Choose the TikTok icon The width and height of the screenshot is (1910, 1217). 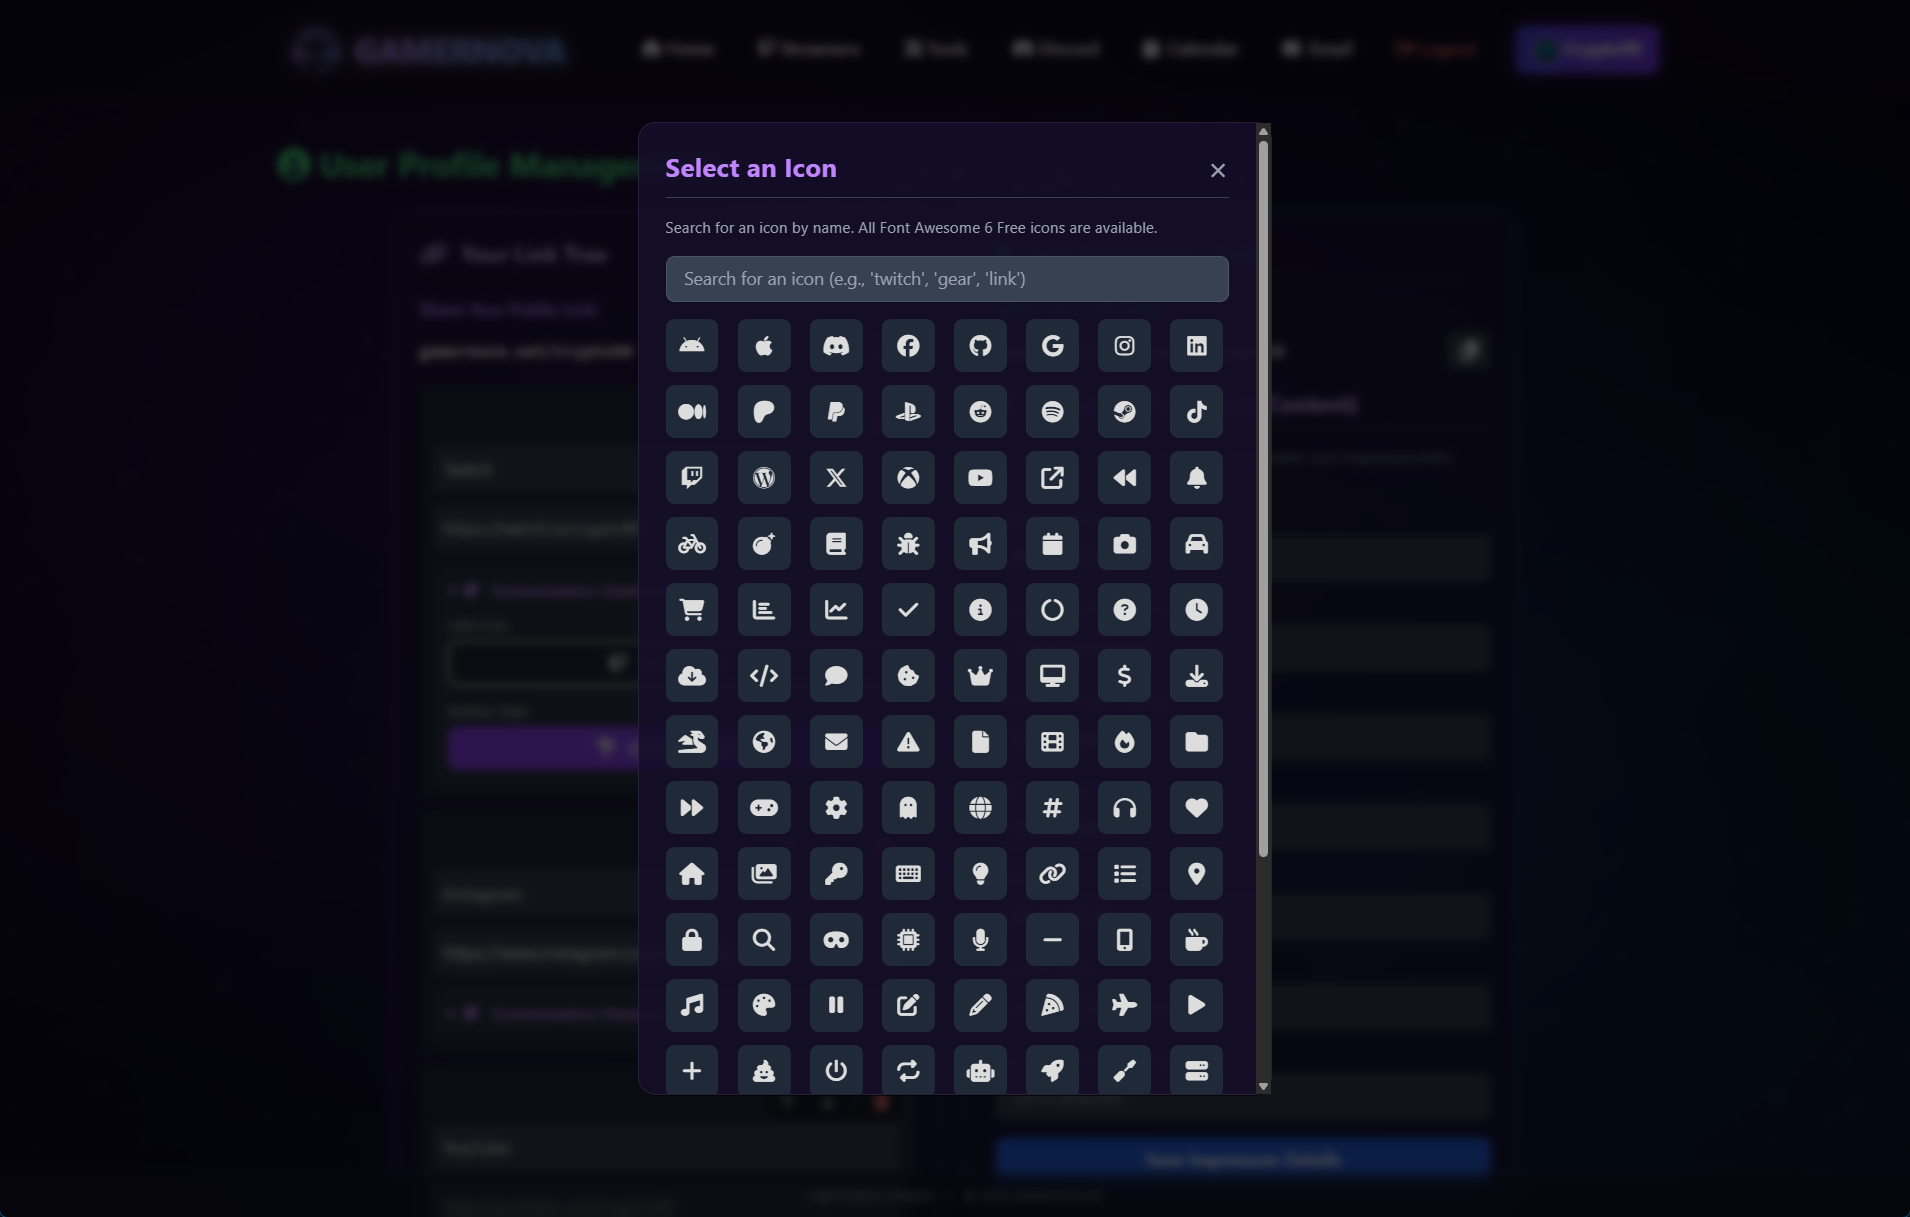click(1196, 412)
